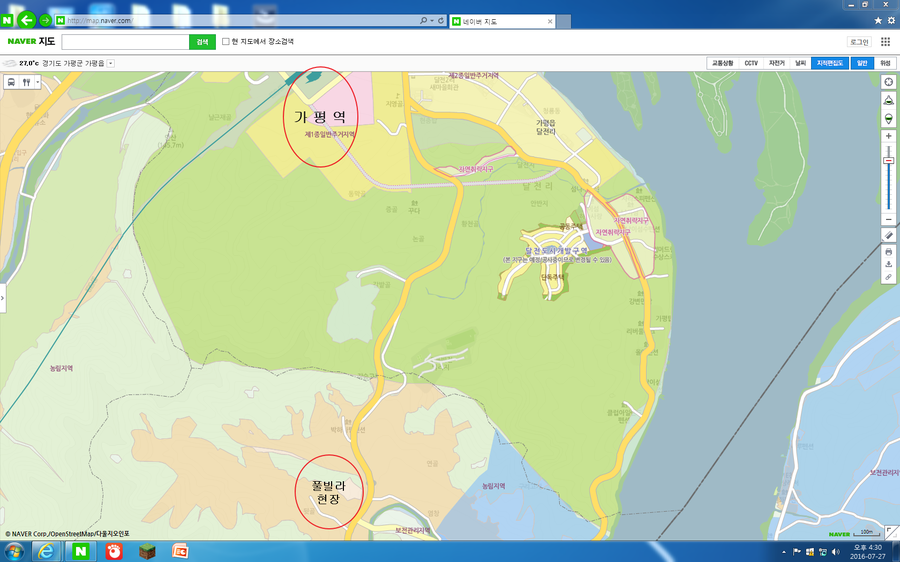
Task: Expand the map category dropdown arrow
Action: pos(38,82)
